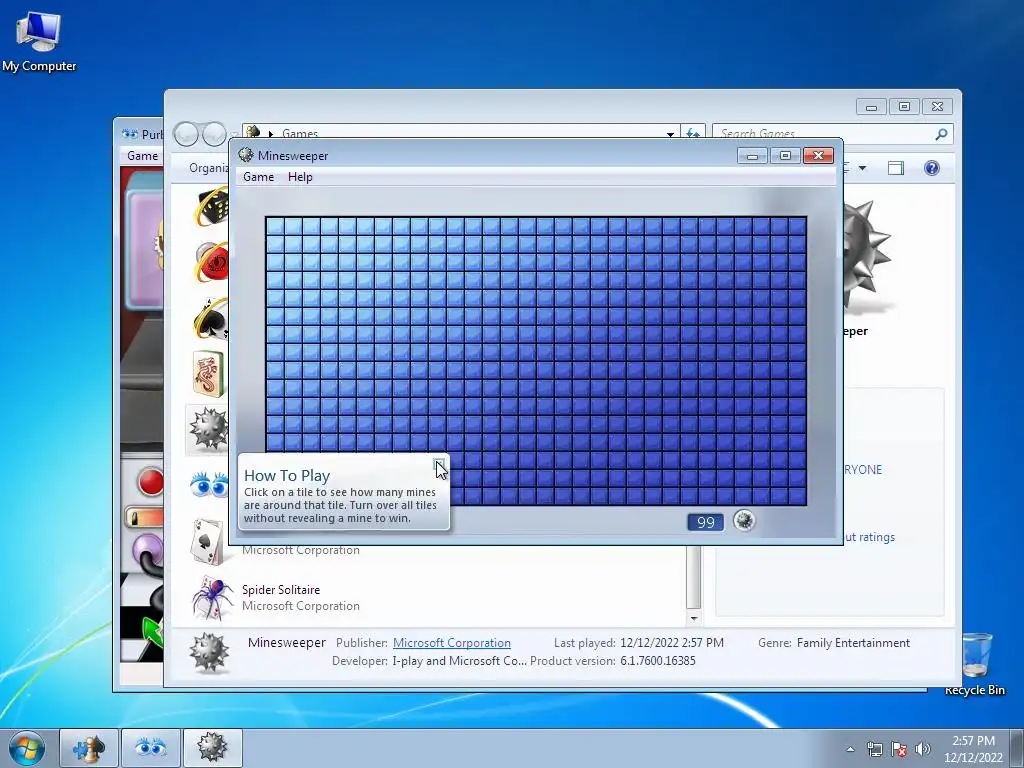
Task: Open Action Center flag icon
Action: click(899, 749)
